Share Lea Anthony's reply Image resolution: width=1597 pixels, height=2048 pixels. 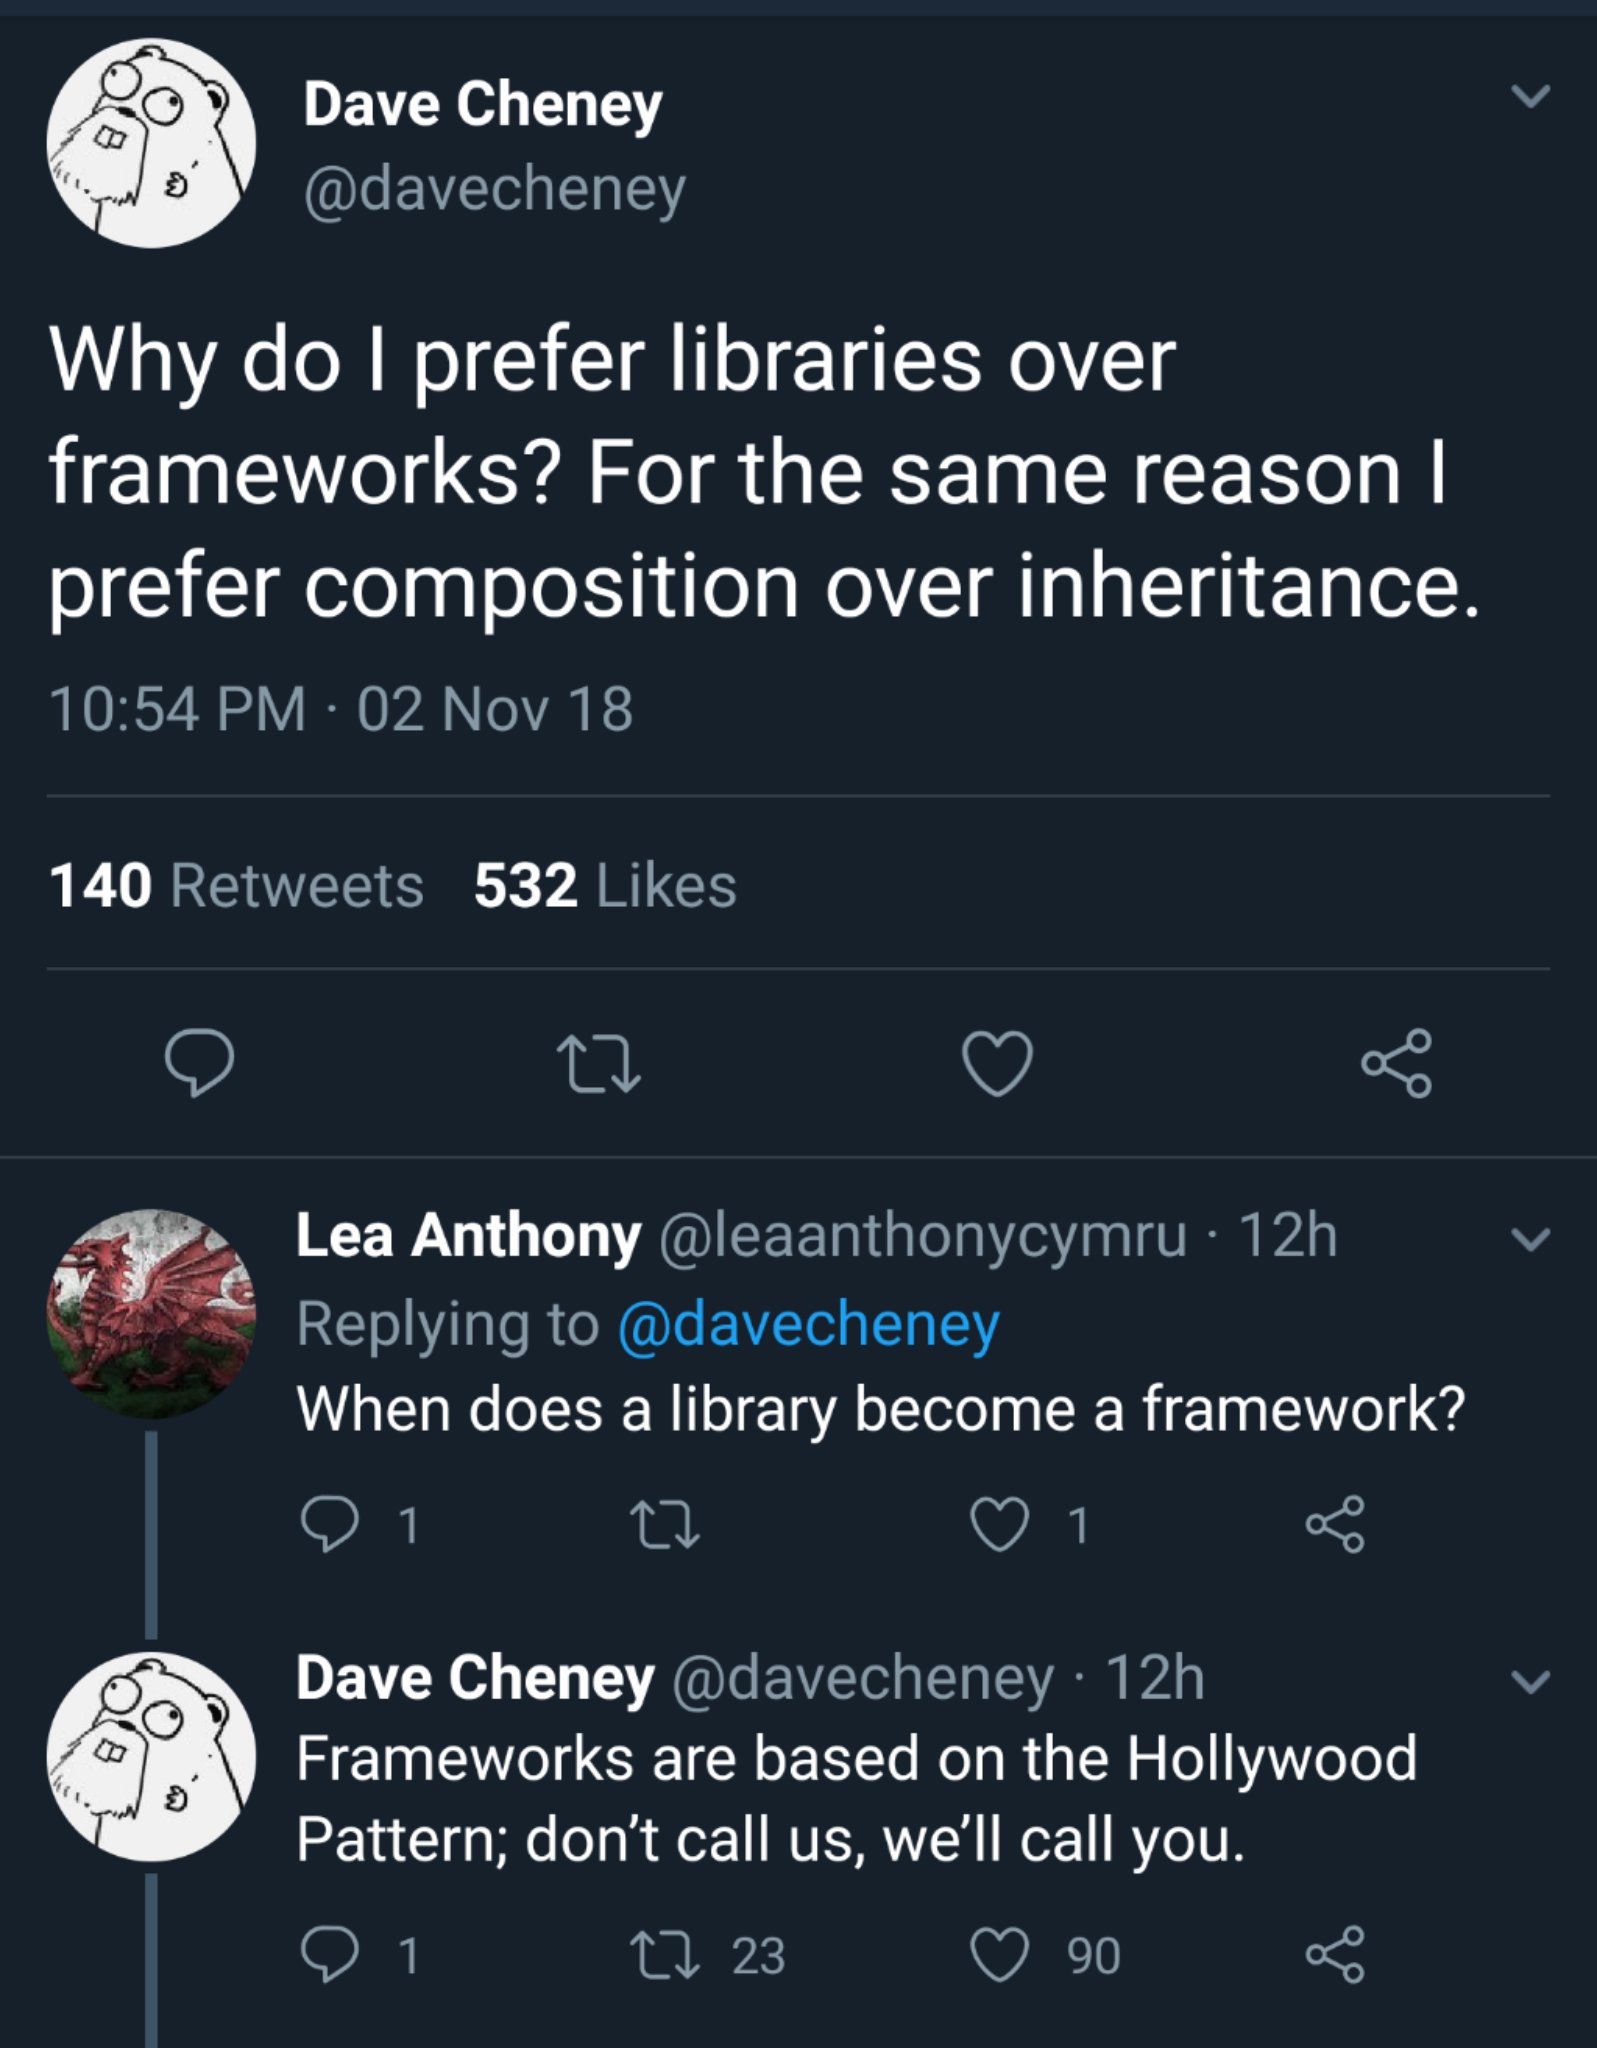1335,1525
